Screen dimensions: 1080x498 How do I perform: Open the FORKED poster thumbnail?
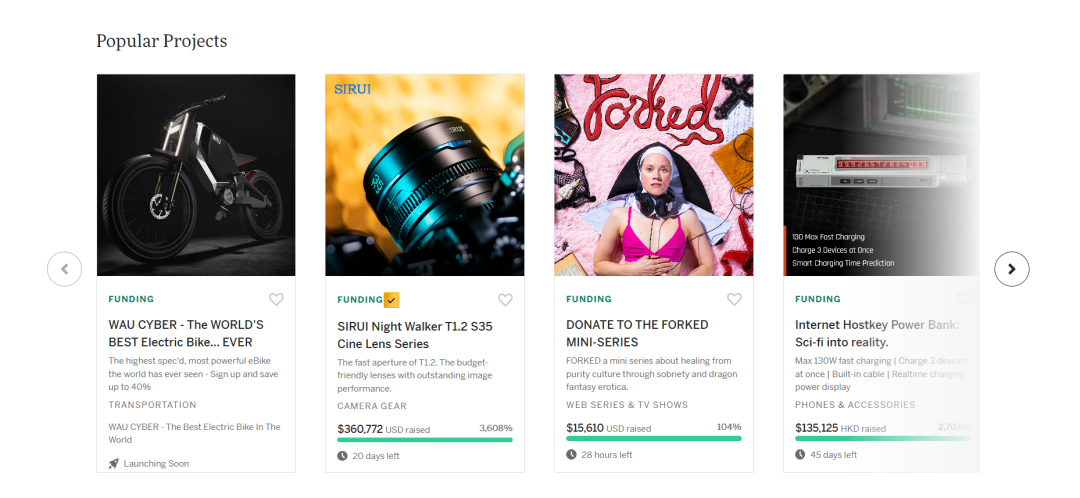(654, 175)
